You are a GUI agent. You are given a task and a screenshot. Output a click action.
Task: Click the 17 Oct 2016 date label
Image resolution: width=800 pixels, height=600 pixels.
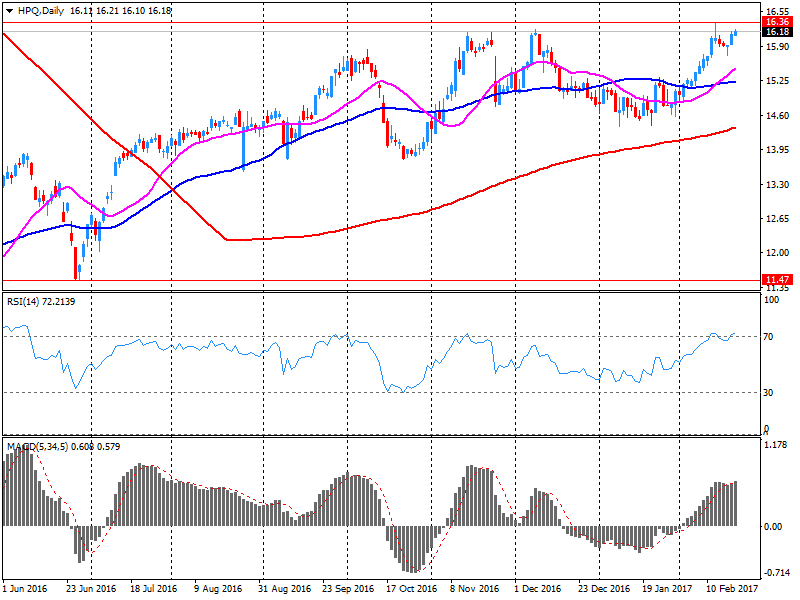click(x=412, y=588)
